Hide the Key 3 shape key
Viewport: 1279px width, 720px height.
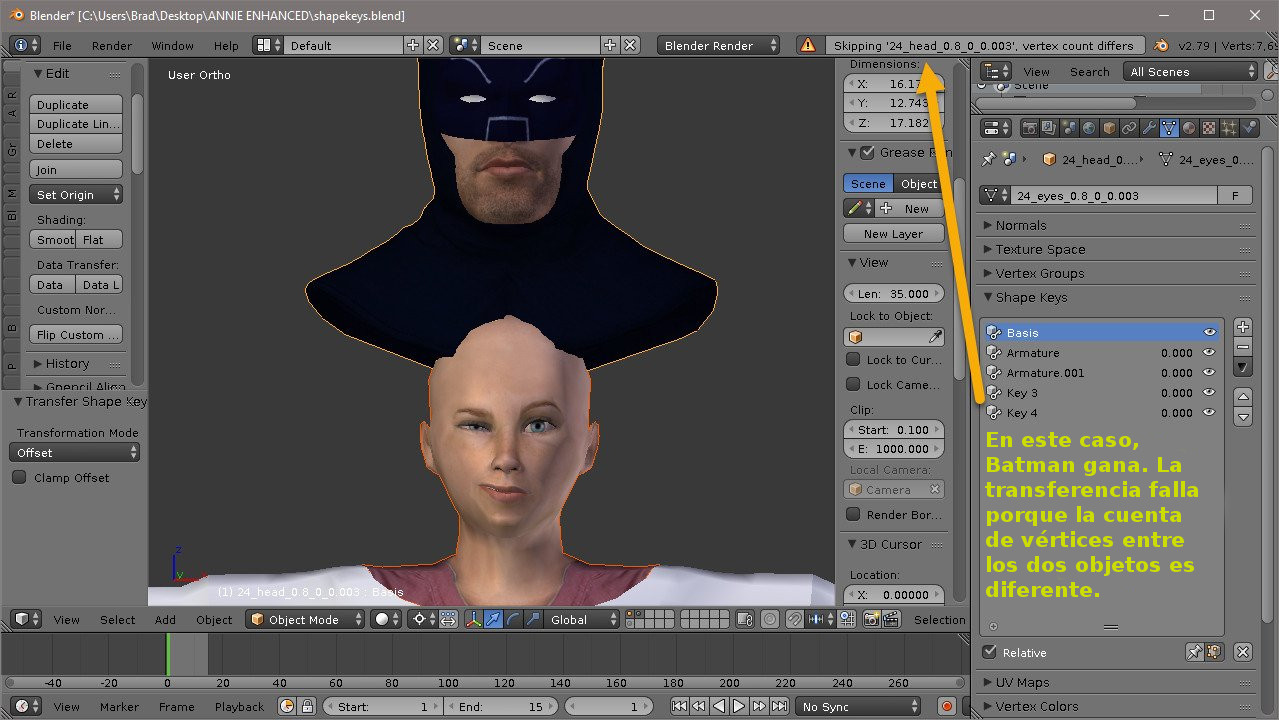pos(1209,393)
